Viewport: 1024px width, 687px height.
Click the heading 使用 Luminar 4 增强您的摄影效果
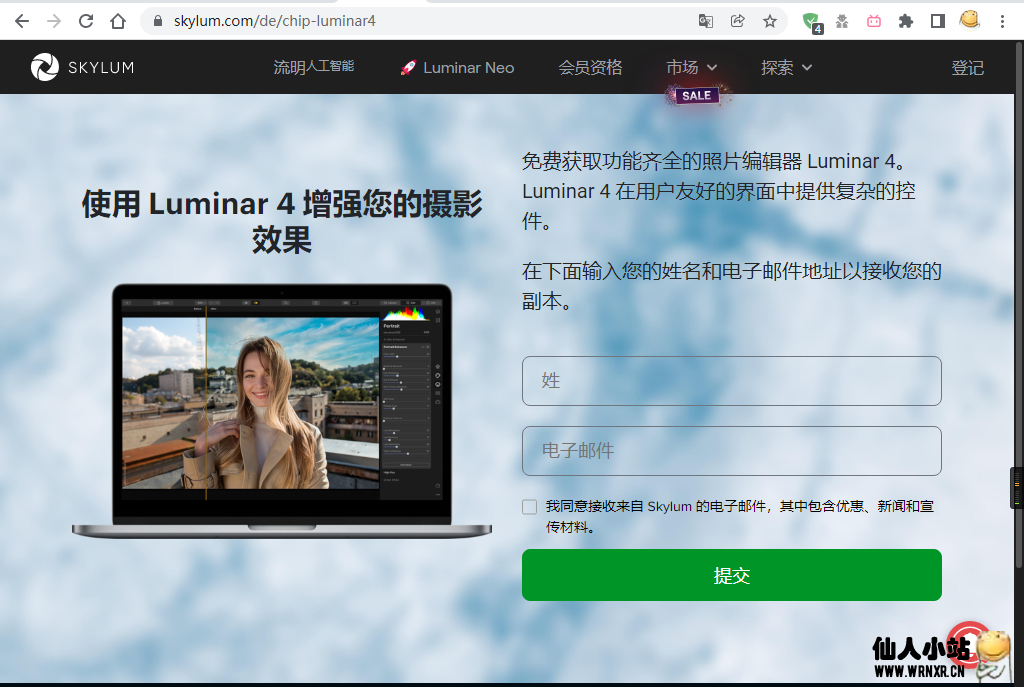(281, 221)
